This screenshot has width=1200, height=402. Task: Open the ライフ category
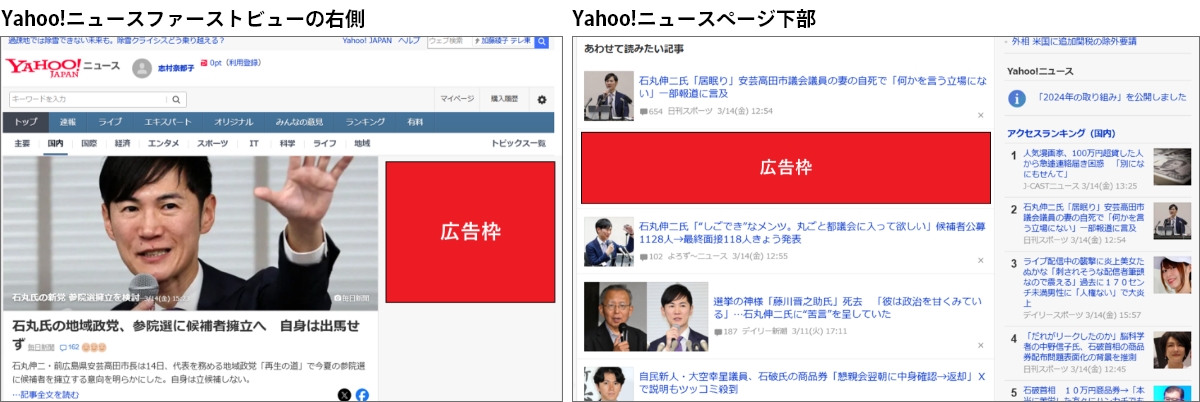coord(324,144)
